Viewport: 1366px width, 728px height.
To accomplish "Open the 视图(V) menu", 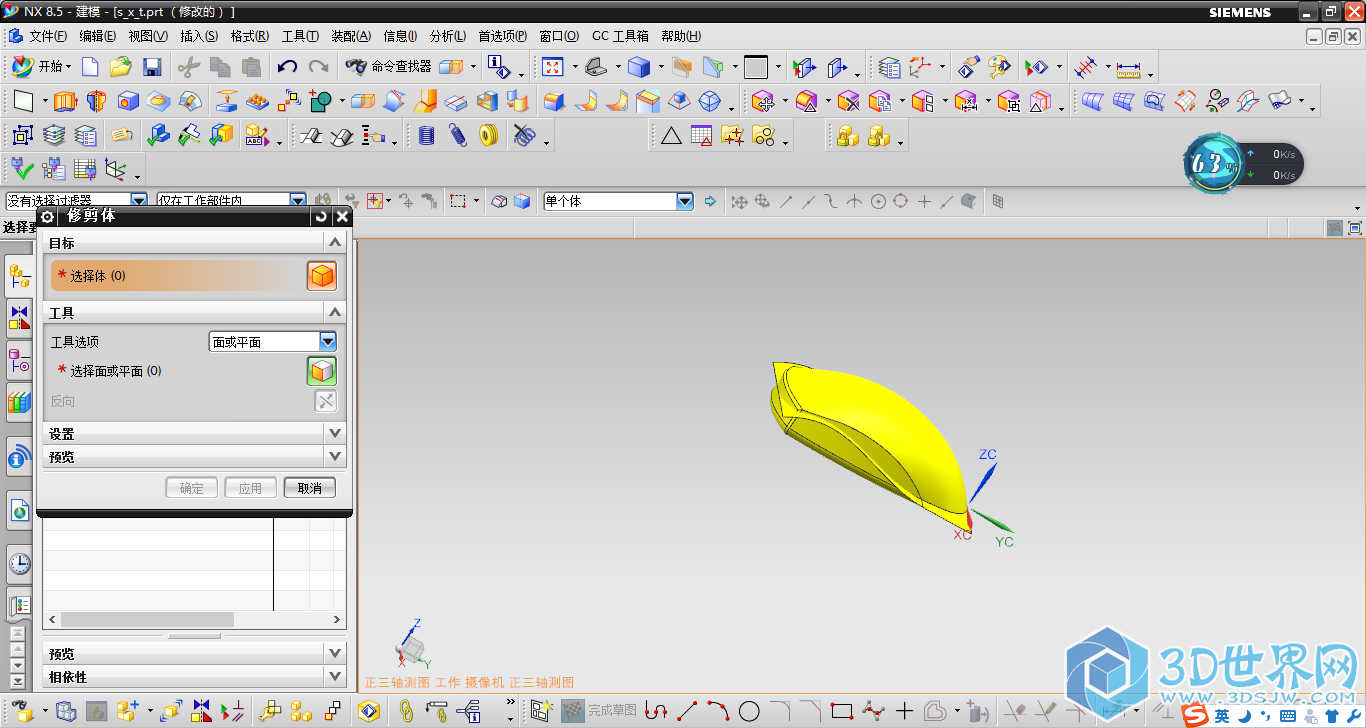I will coord(148,36).
